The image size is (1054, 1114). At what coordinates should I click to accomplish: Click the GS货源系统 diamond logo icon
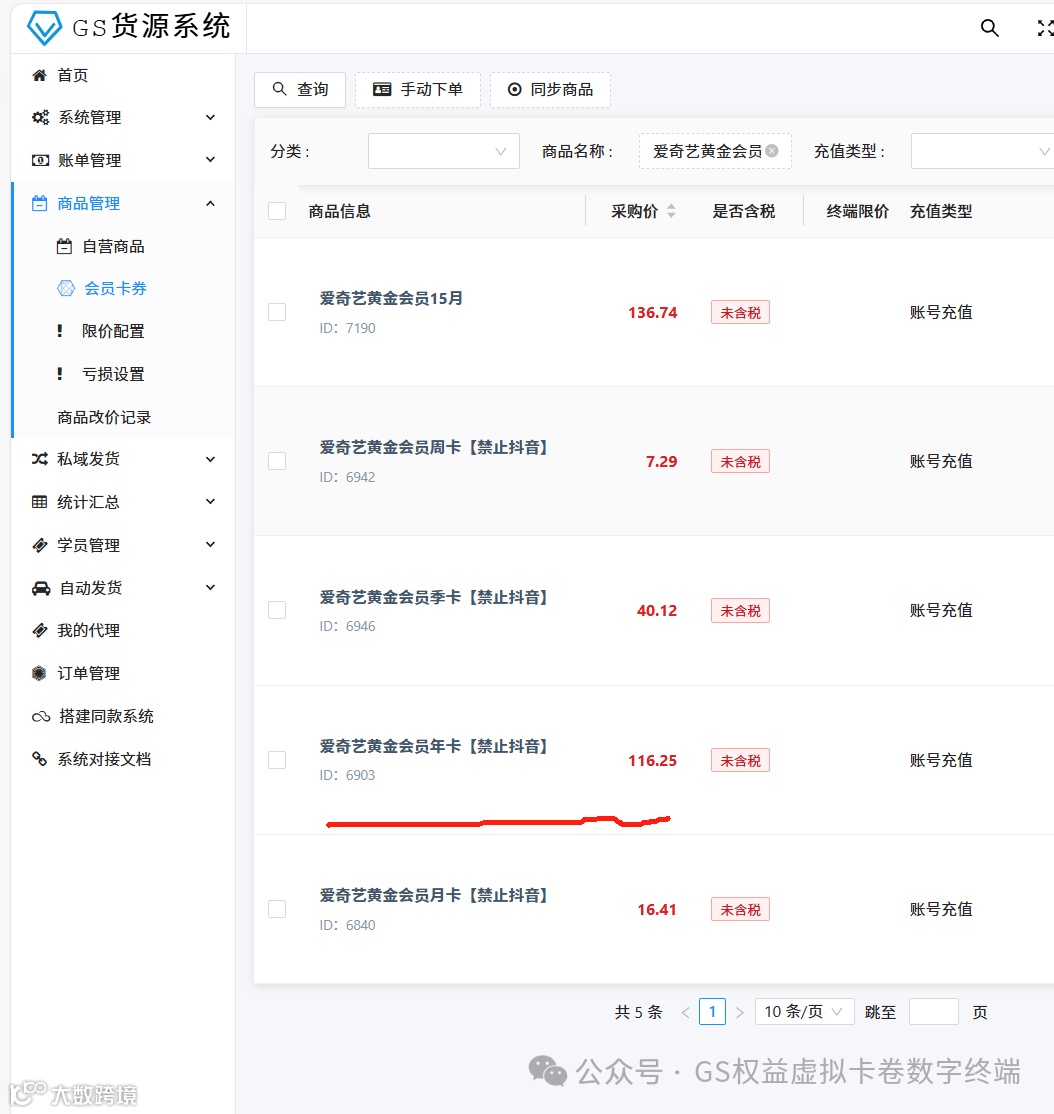pos(44,28)
